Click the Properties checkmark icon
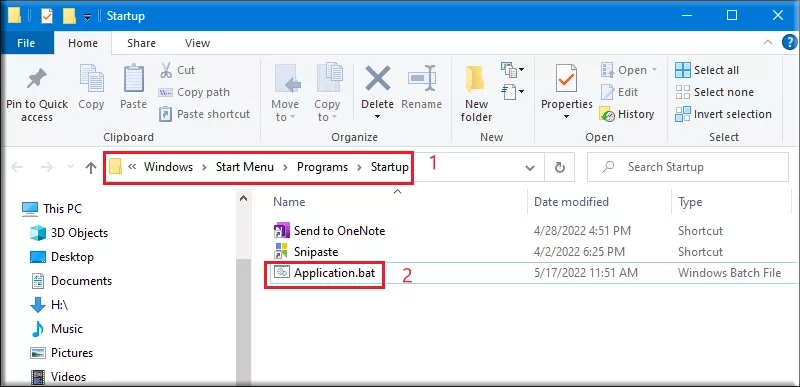The image size is (800, 387). pyautogui.click(x=566, y=79)
